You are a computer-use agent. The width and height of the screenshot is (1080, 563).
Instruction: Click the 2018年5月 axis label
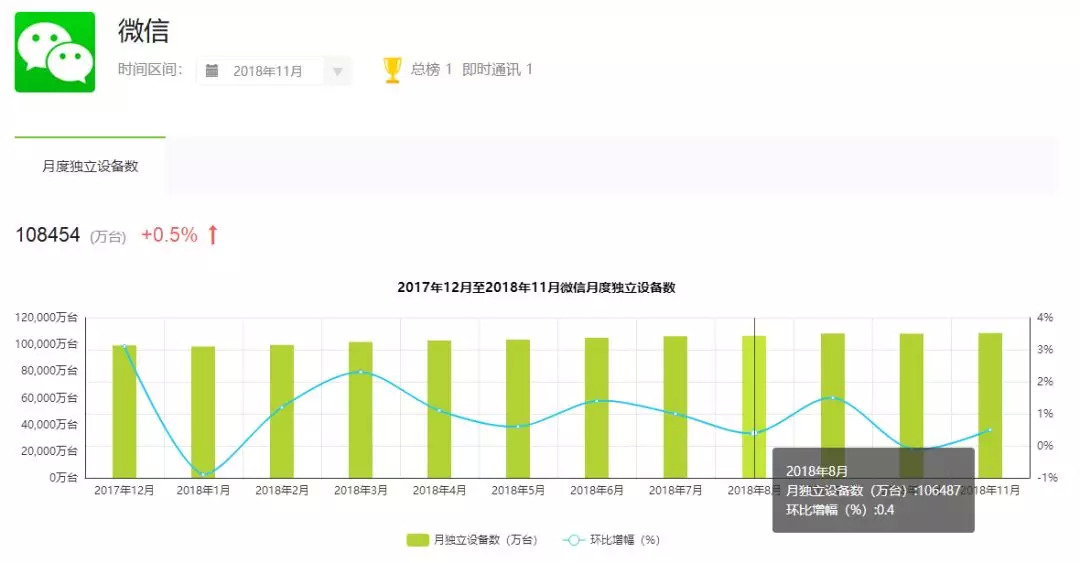point(518,490)
